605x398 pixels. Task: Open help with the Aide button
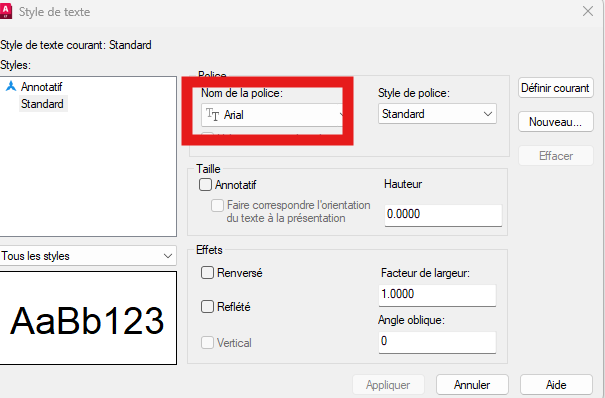556,385
